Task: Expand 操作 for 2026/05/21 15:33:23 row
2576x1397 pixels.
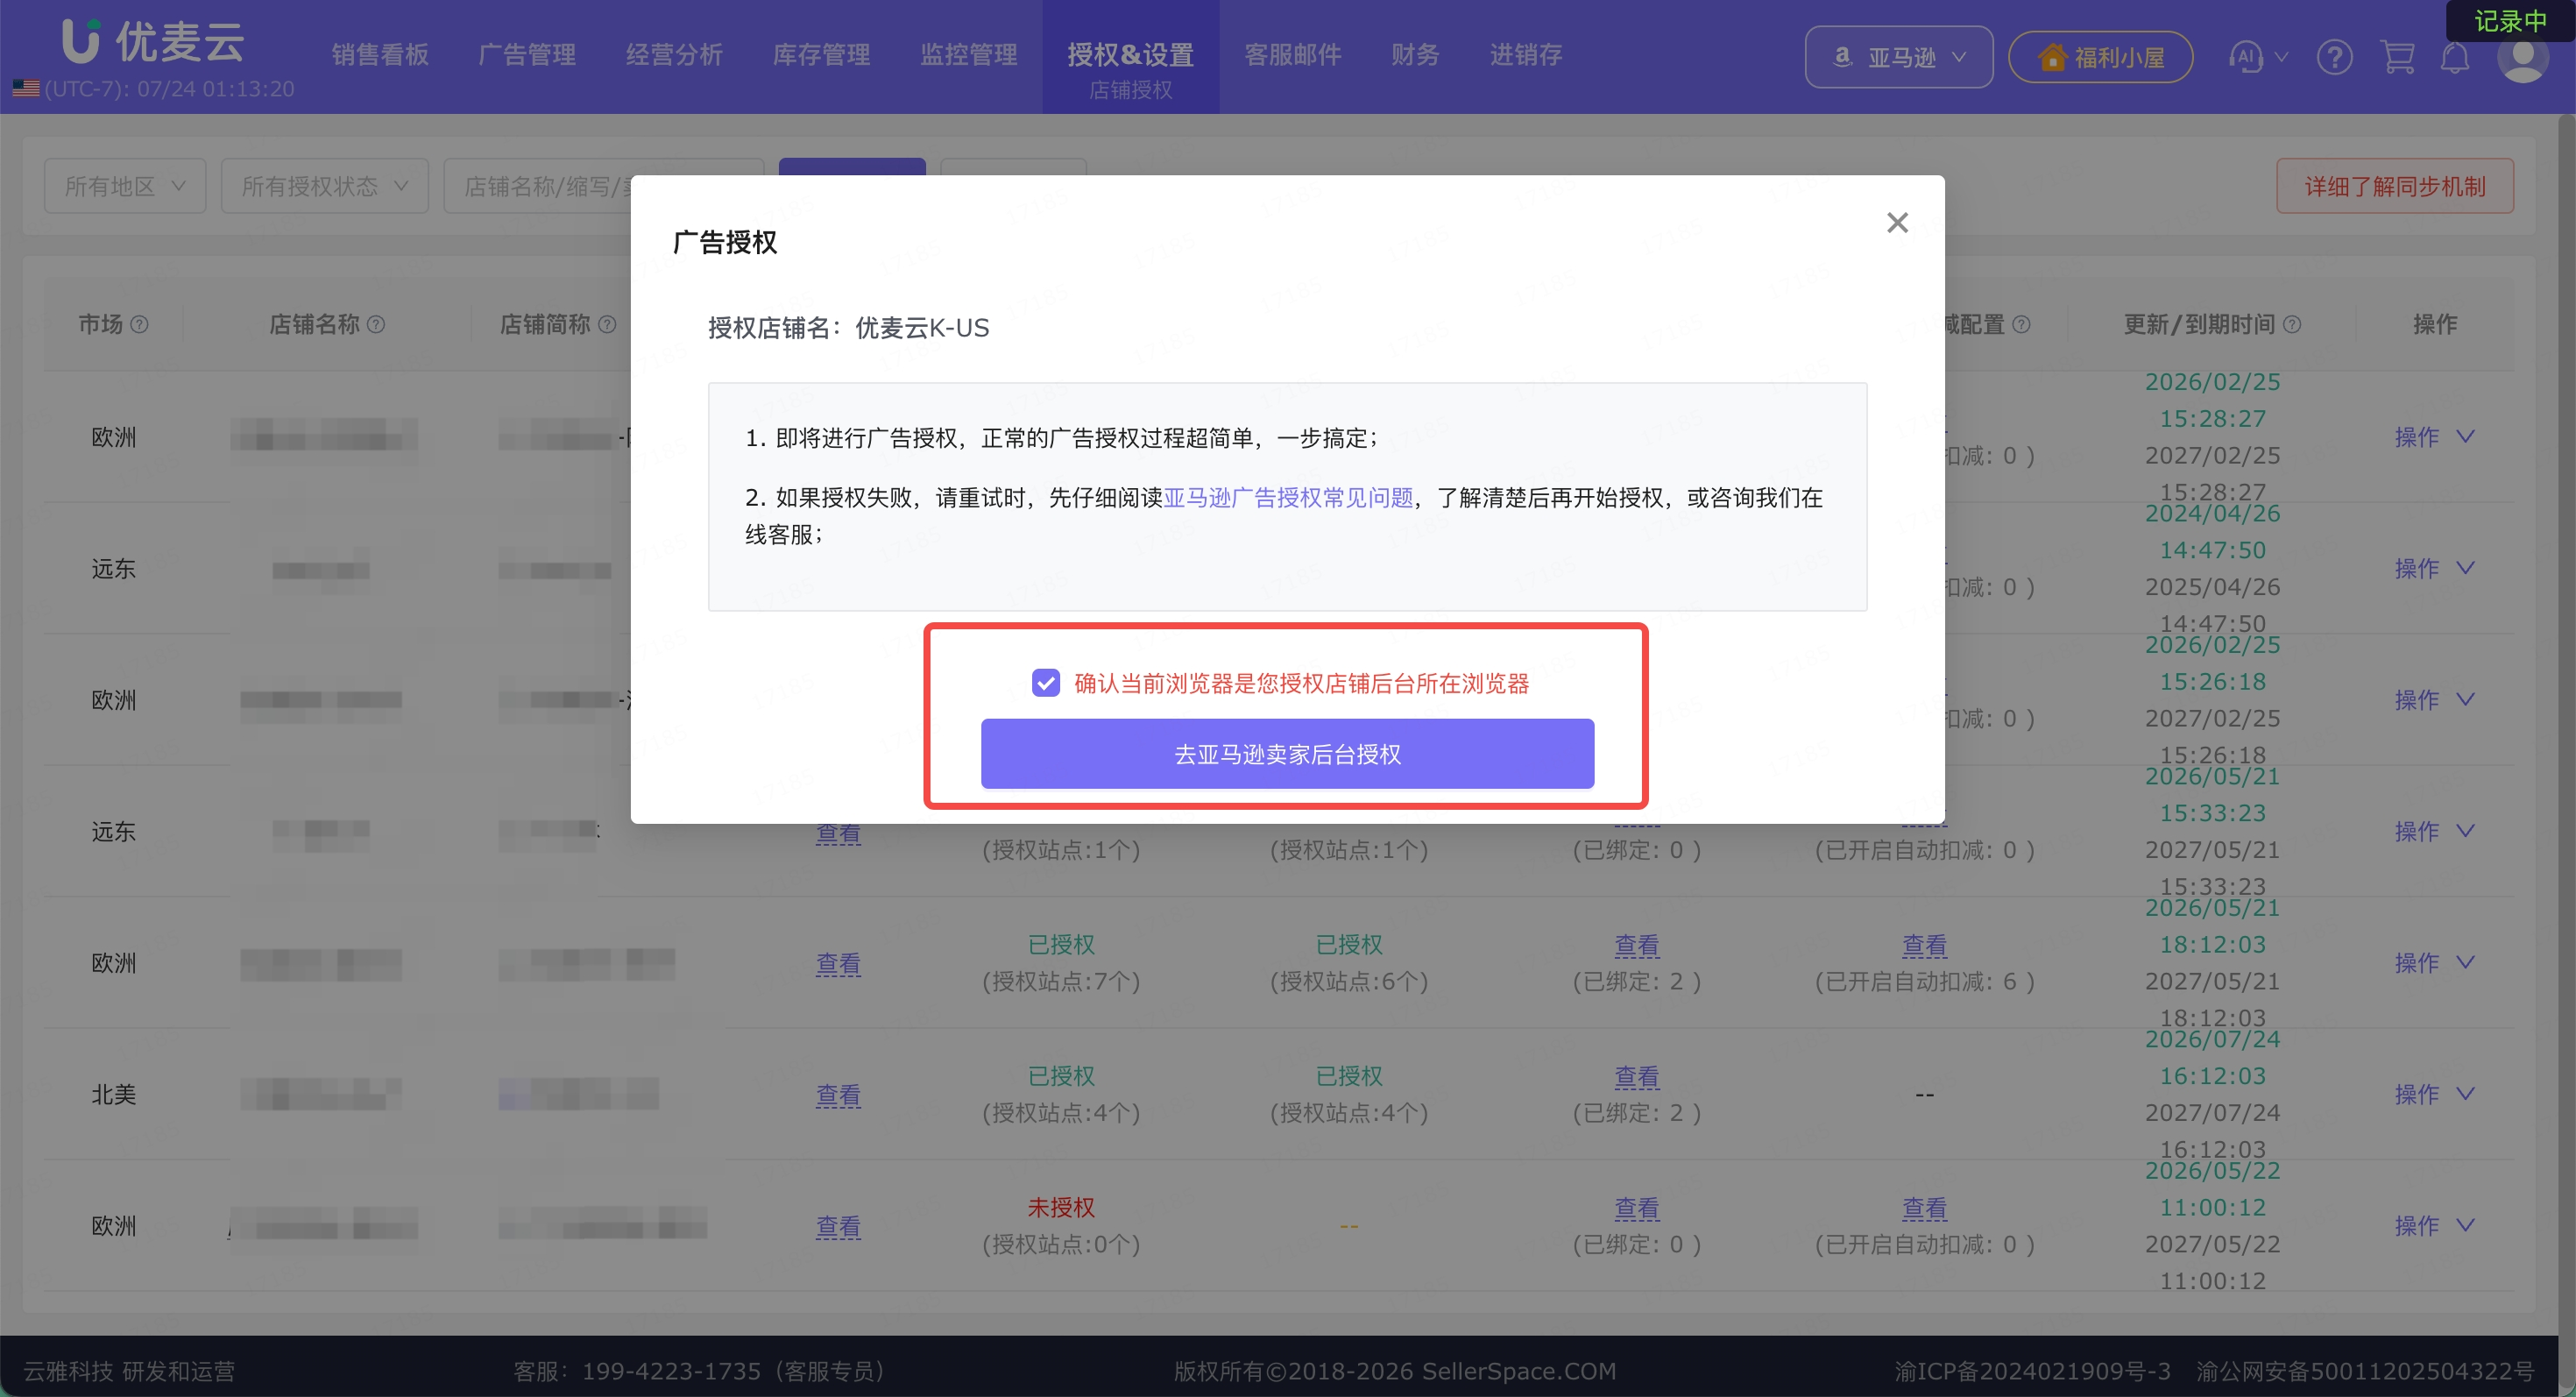Action: pos(2434,831)
